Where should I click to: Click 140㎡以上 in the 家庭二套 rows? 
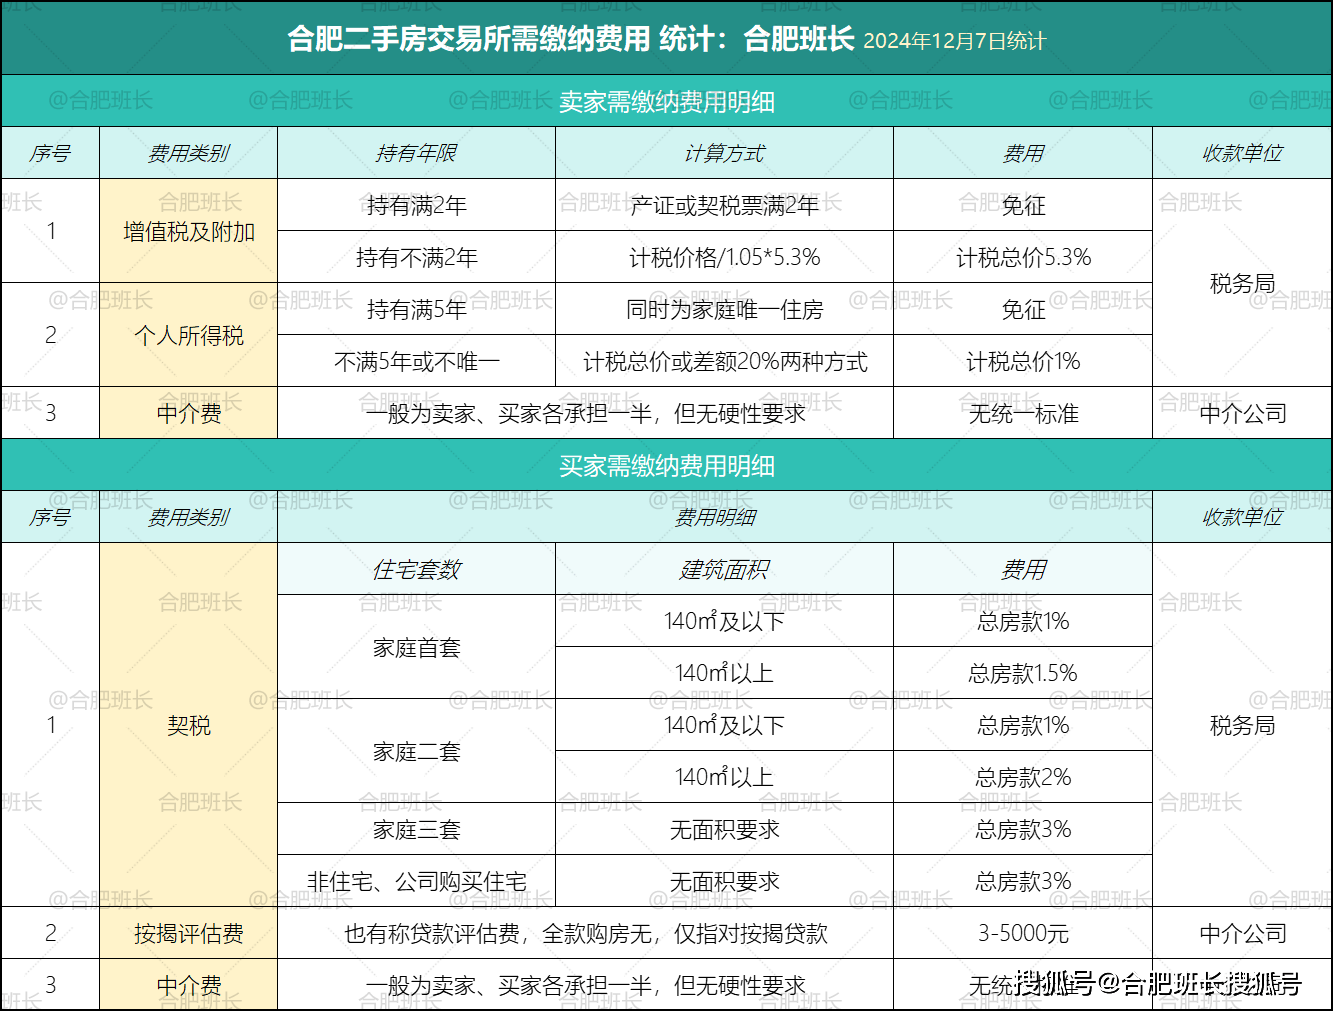point(724,777)
